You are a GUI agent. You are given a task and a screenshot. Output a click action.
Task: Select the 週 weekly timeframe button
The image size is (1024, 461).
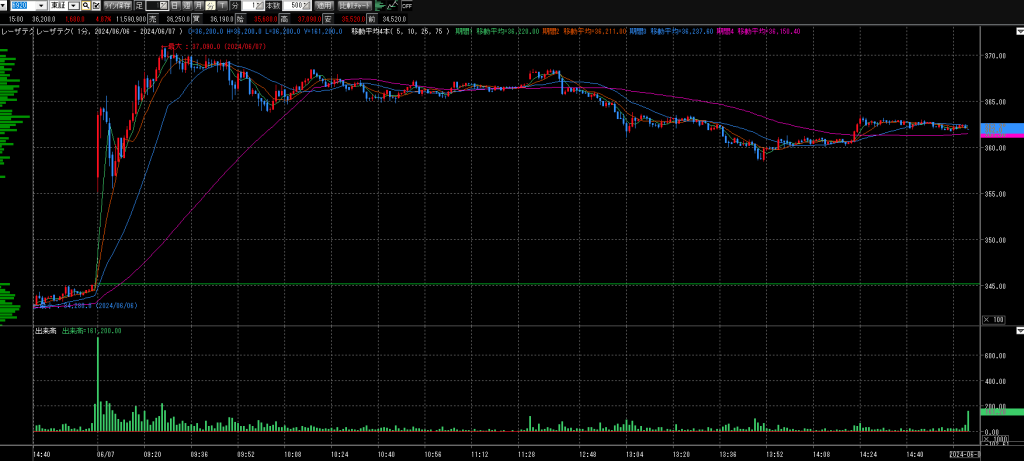[x=187, y=6]
